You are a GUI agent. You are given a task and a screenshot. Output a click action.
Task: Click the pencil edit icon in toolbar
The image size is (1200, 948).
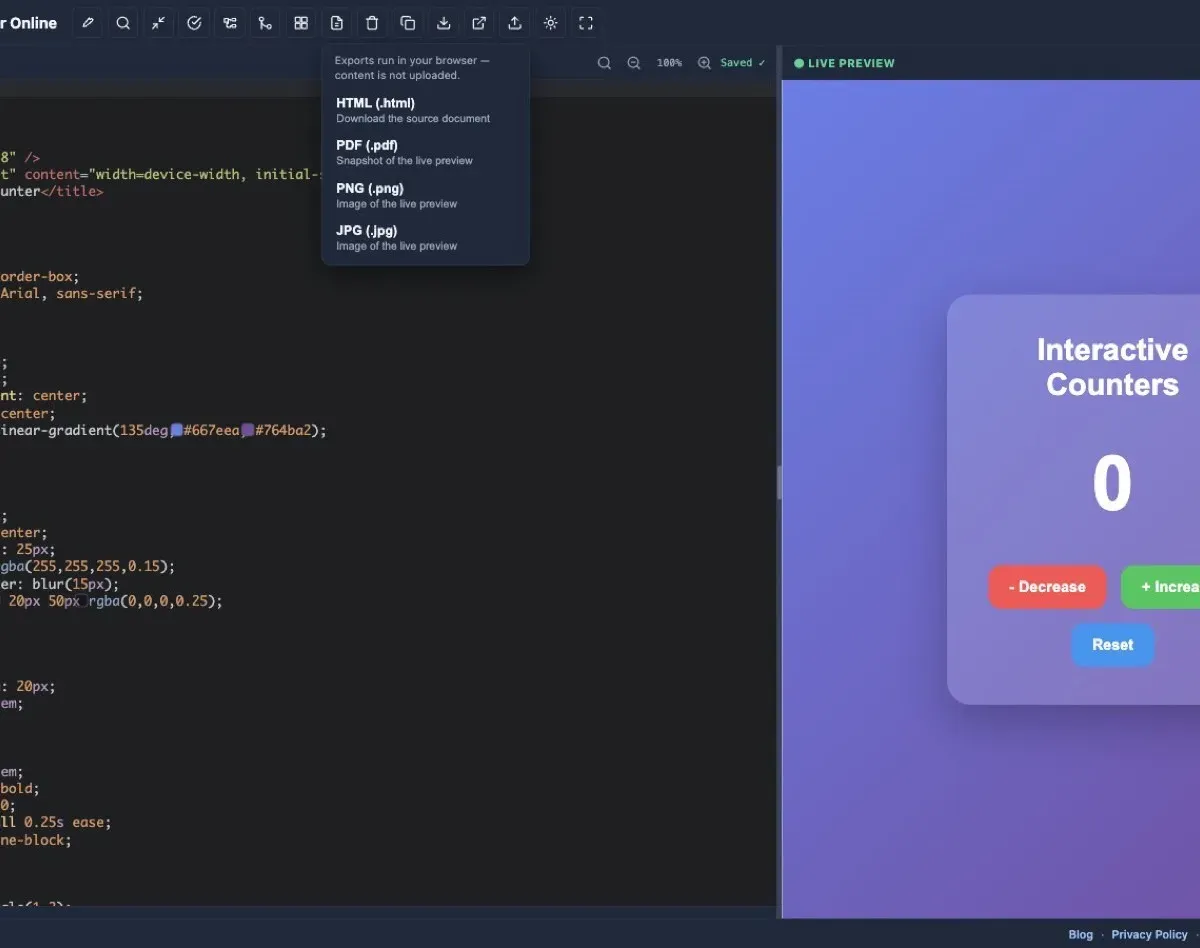(88, 23)
